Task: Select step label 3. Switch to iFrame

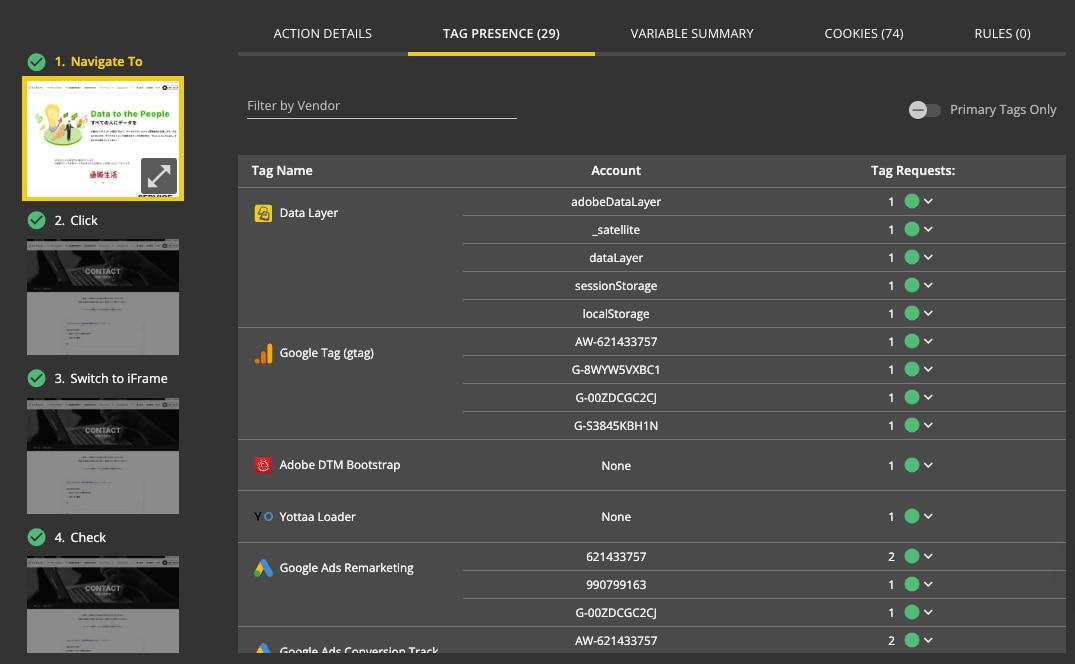Action: click(x=111, y=379)
